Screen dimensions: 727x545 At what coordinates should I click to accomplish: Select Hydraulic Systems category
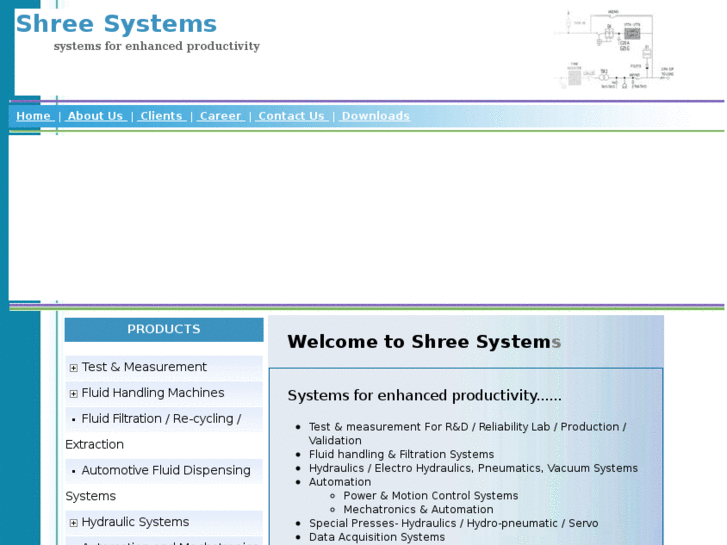[x=135, y=522]
